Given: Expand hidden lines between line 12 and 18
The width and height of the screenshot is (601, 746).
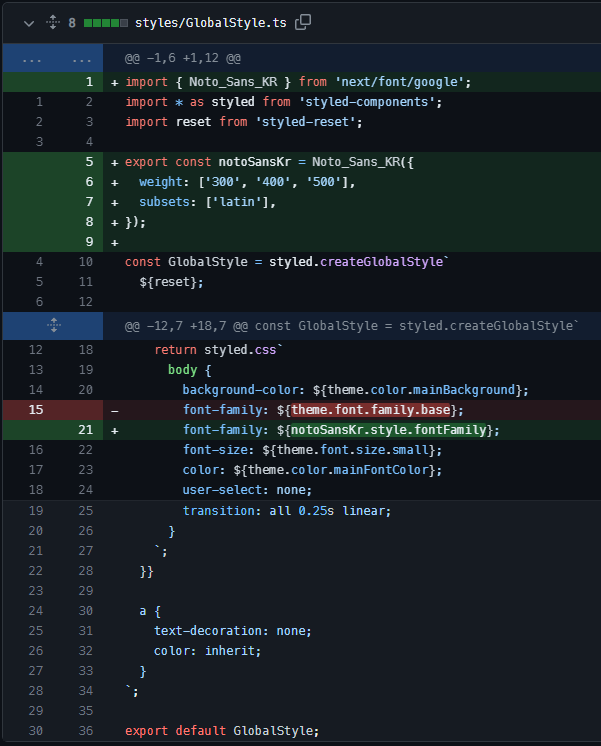Looking at the screenshot, I should 53,325.
